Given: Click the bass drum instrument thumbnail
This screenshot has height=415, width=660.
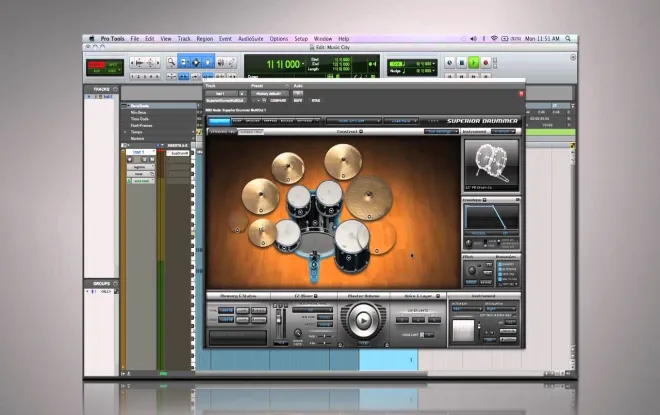Looking at the screenshot, I should coord(491,163).
